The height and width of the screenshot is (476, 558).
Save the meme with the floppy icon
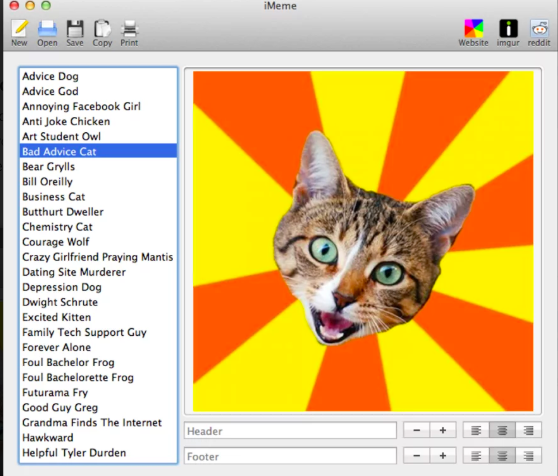(75, 29)
